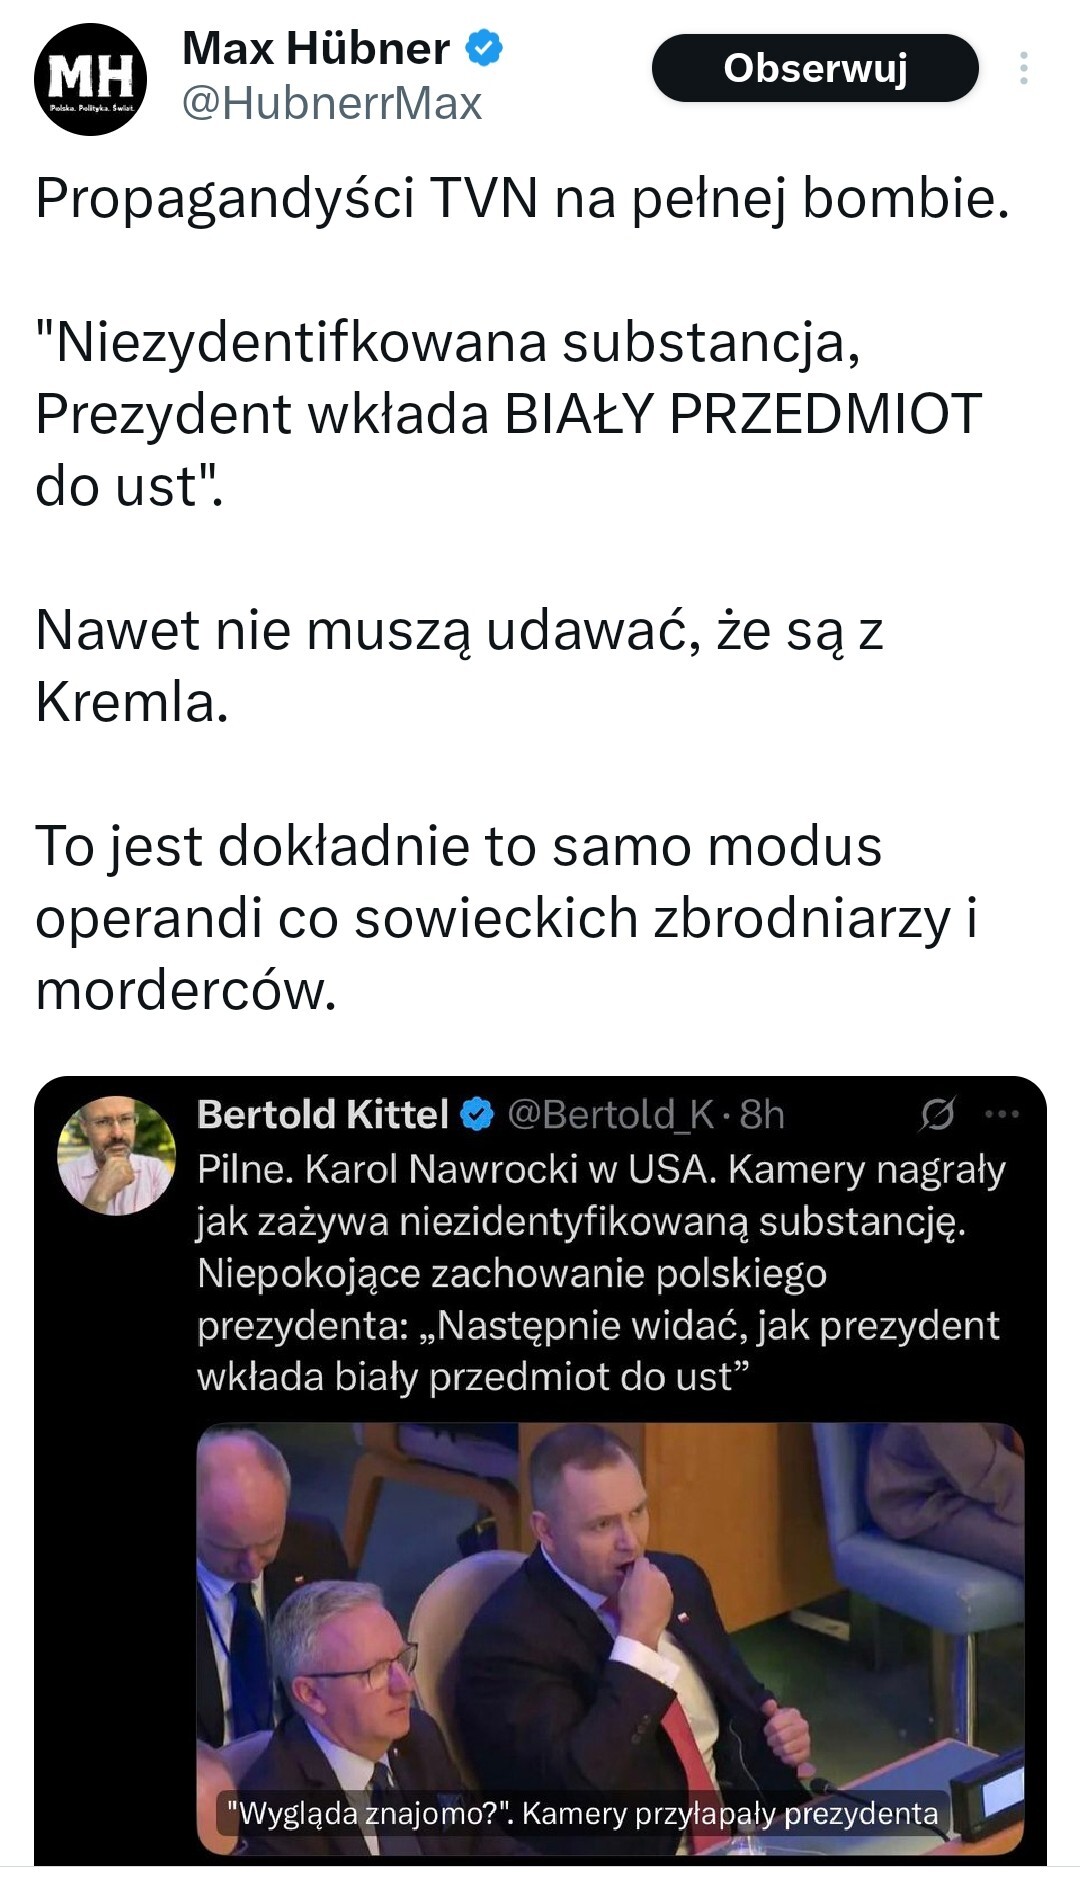Open quoted tweet text starting "Pilne. Karol Nawrocki"
1080x1893 pixels.
pyautogui.click(x=600, y=1272)
